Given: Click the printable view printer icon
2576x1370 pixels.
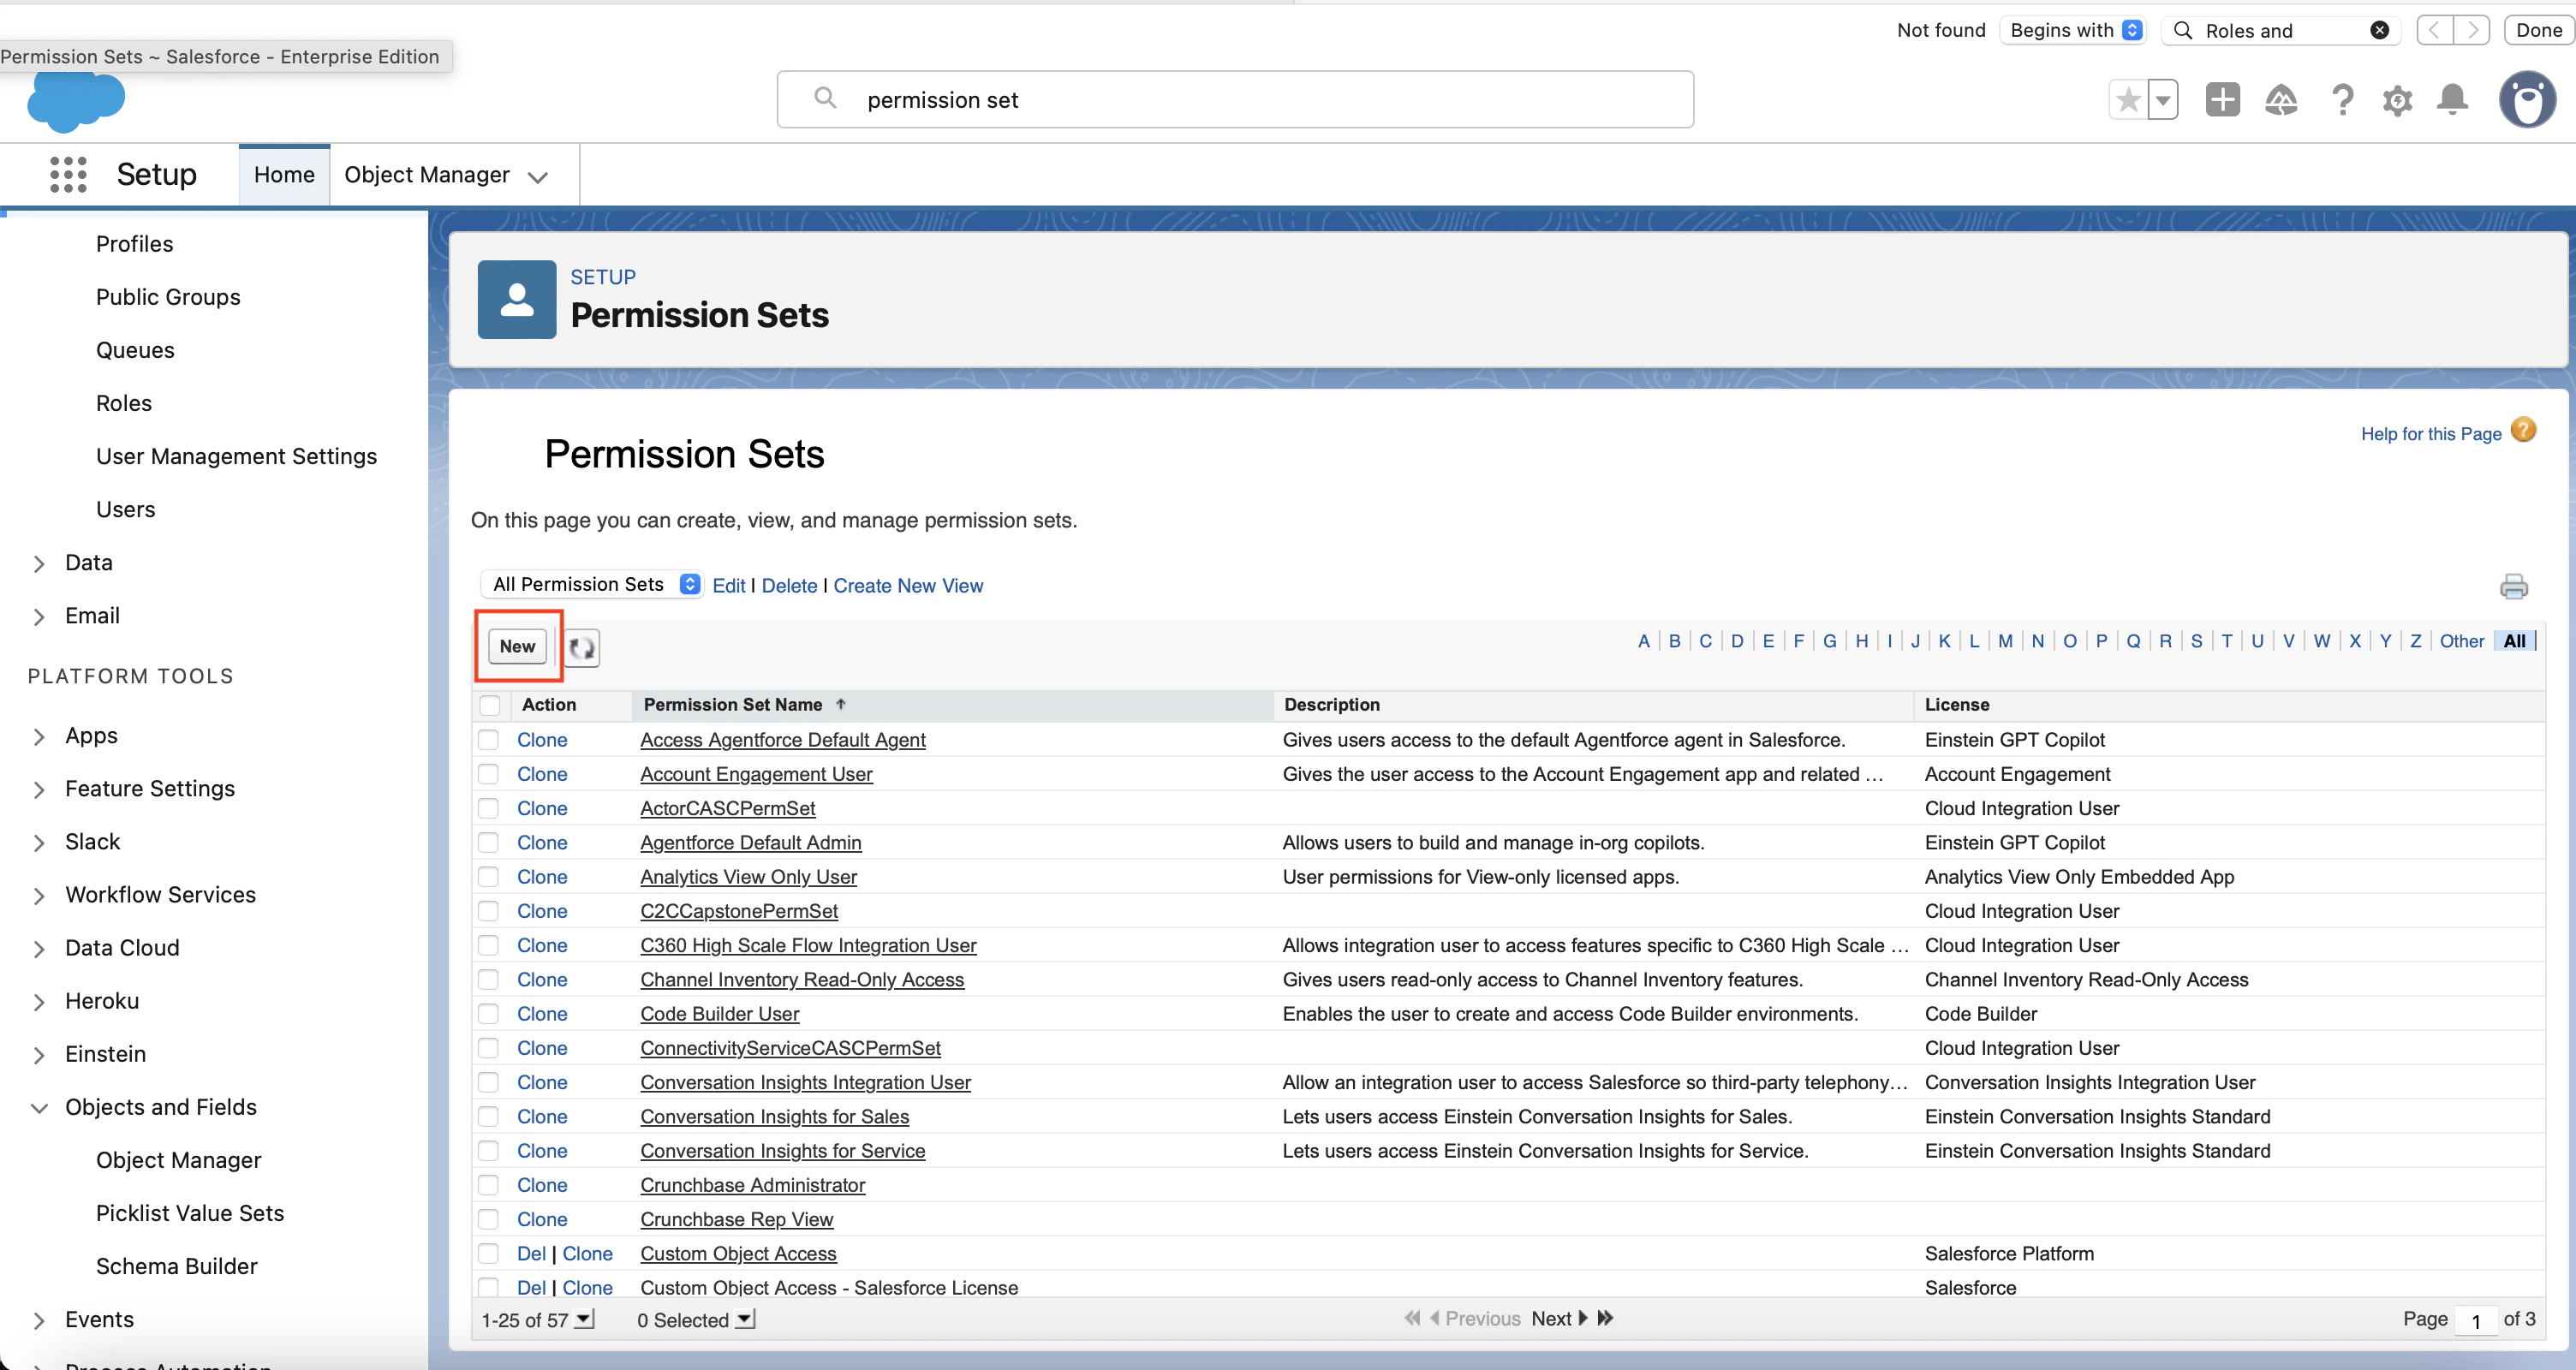Looking at the screenshot, I should [x=2513, y=586].
